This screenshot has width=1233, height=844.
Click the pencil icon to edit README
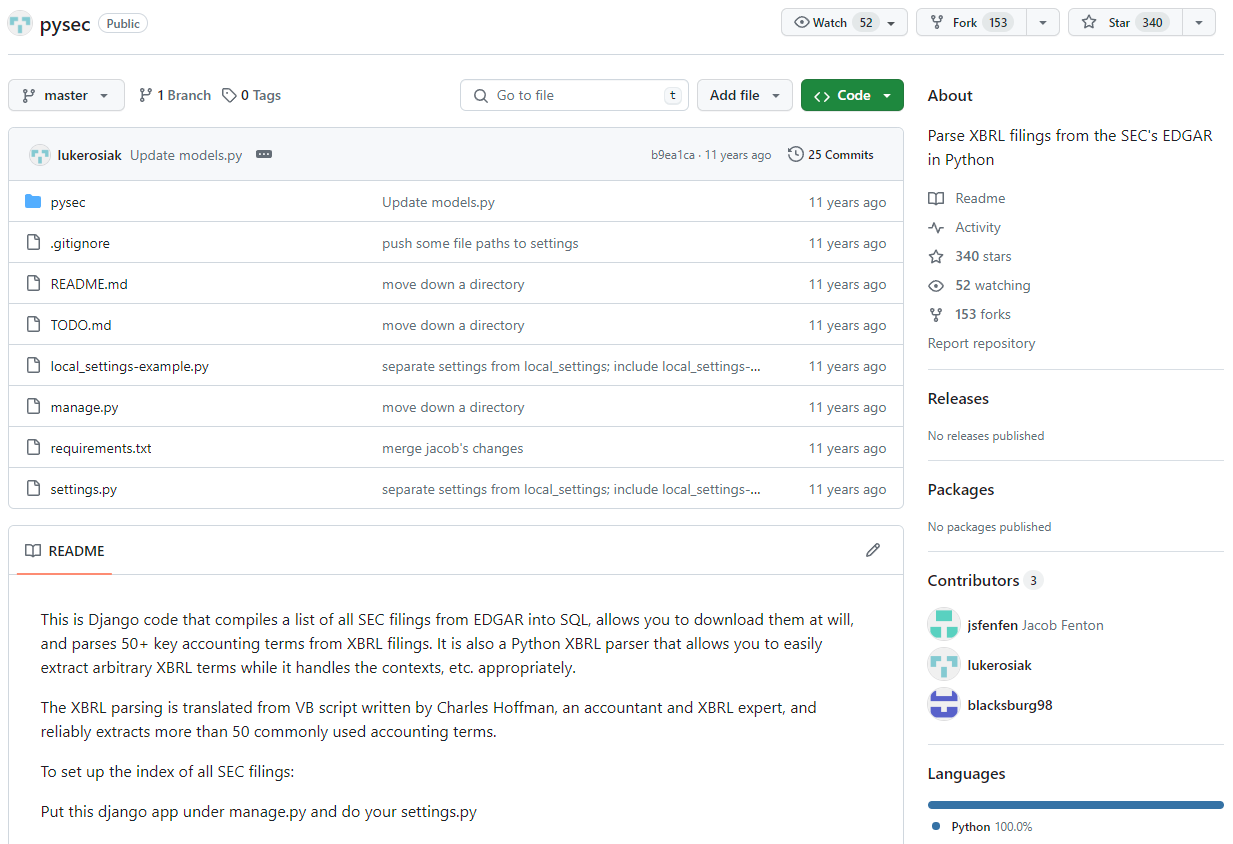click(x=873, y=550)
